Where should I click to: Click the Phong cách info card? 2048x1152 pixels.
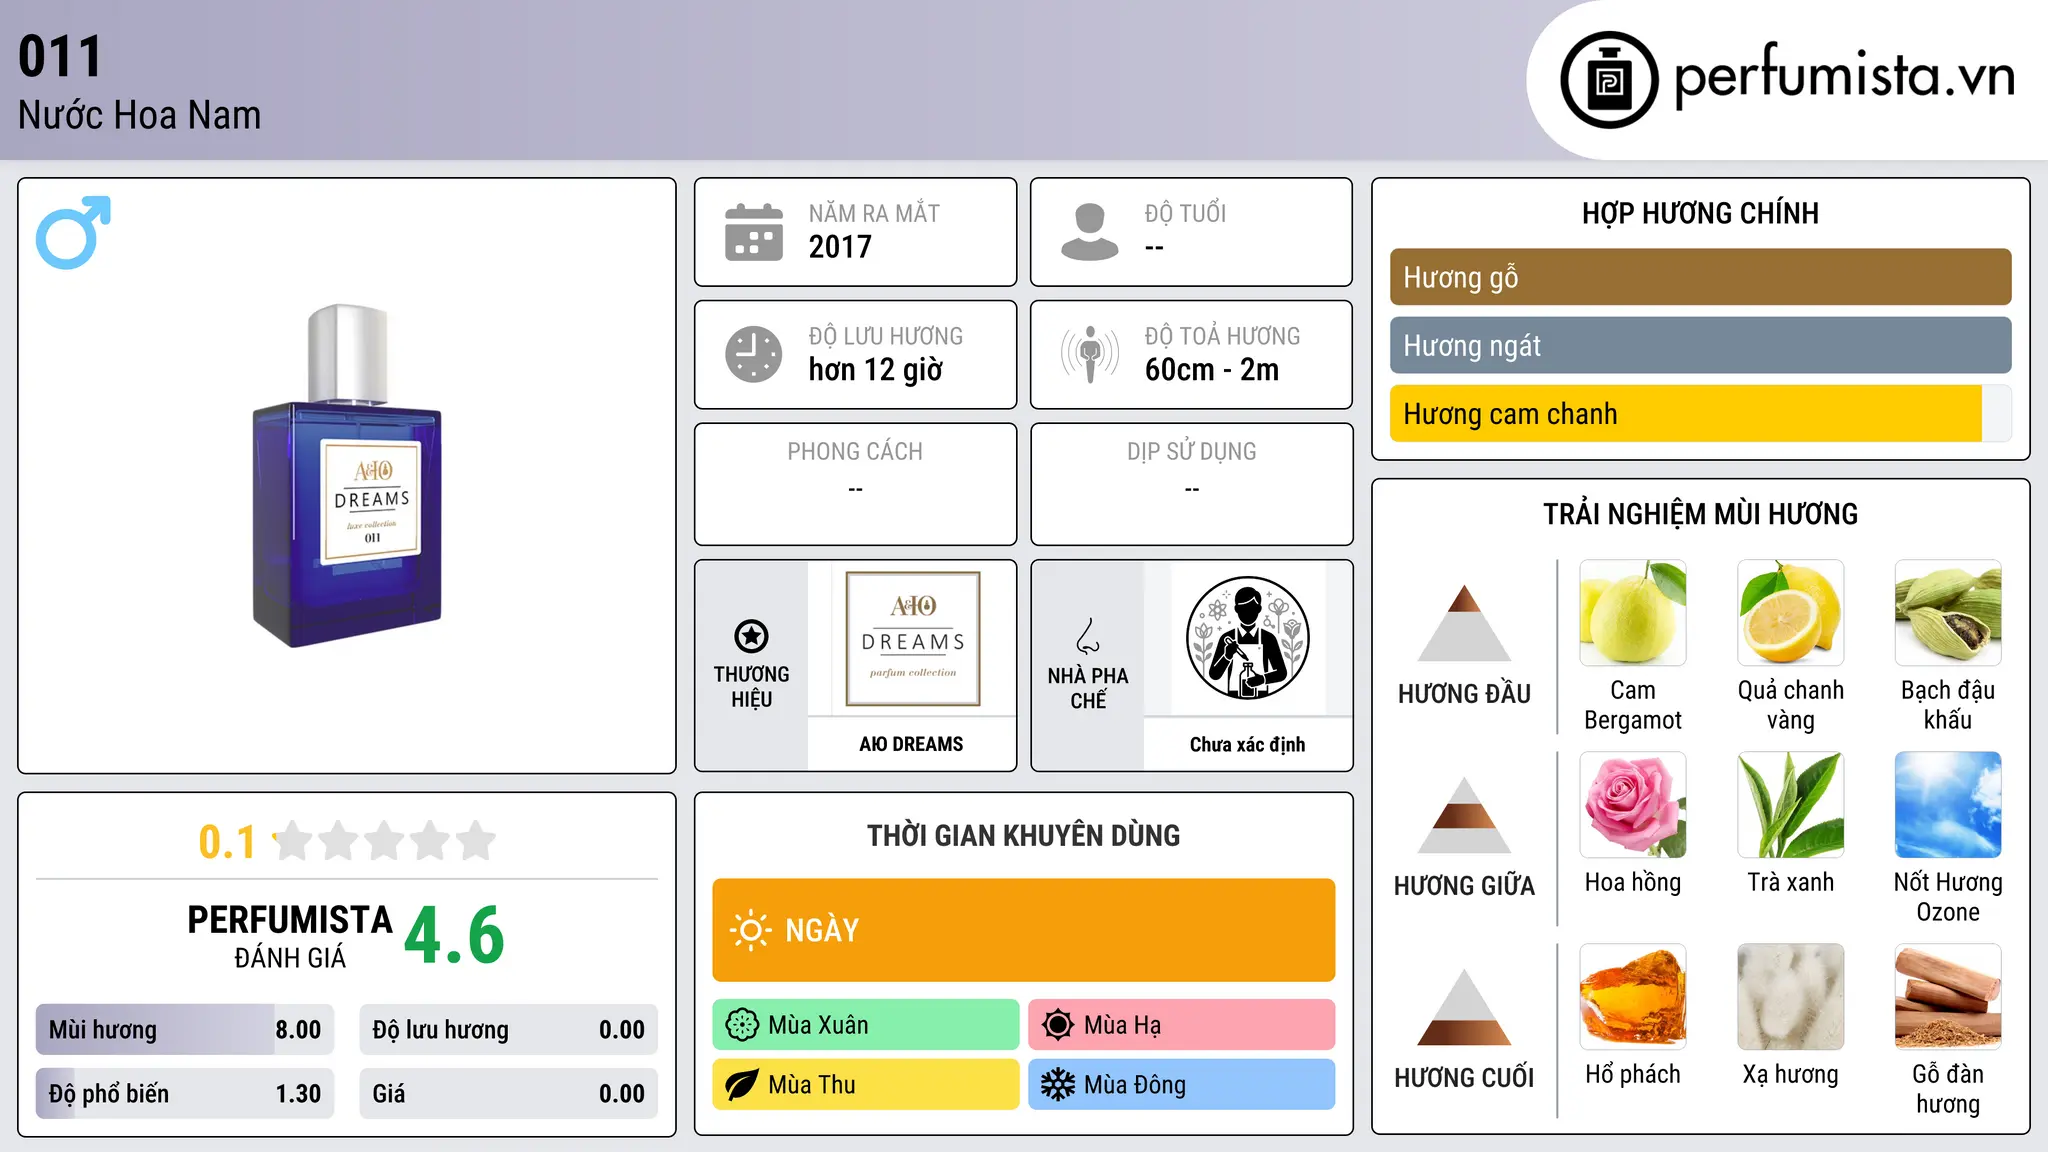coord(855,484)
